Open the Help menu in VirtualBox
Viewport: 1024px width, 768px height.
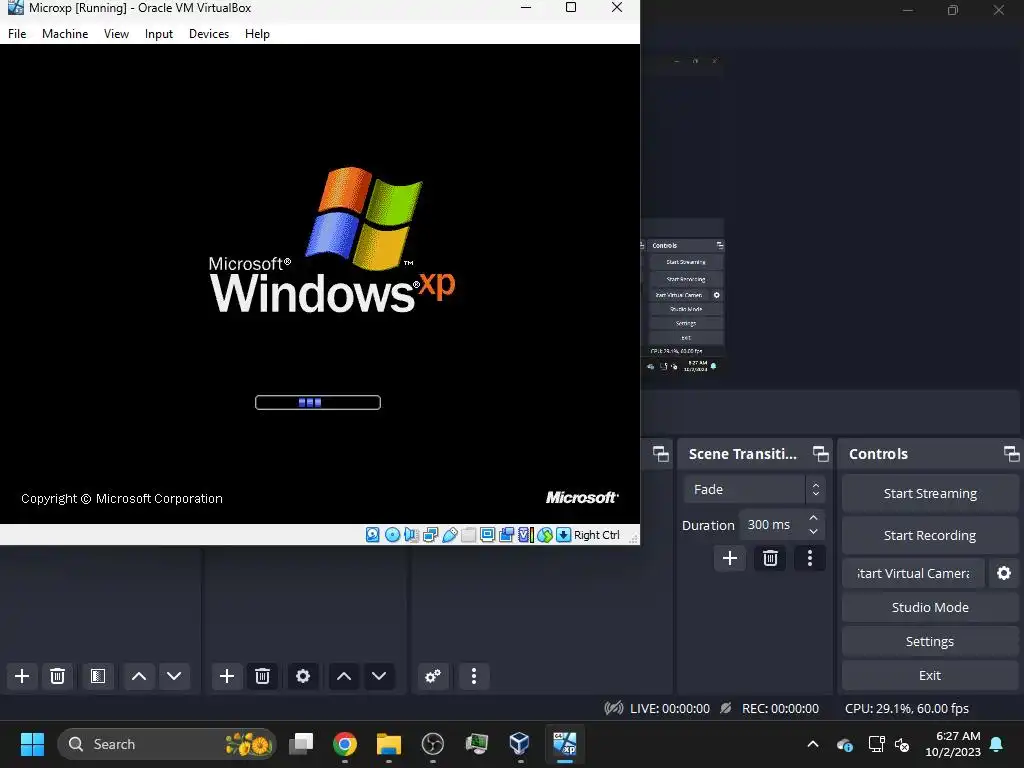coord(257,34)
